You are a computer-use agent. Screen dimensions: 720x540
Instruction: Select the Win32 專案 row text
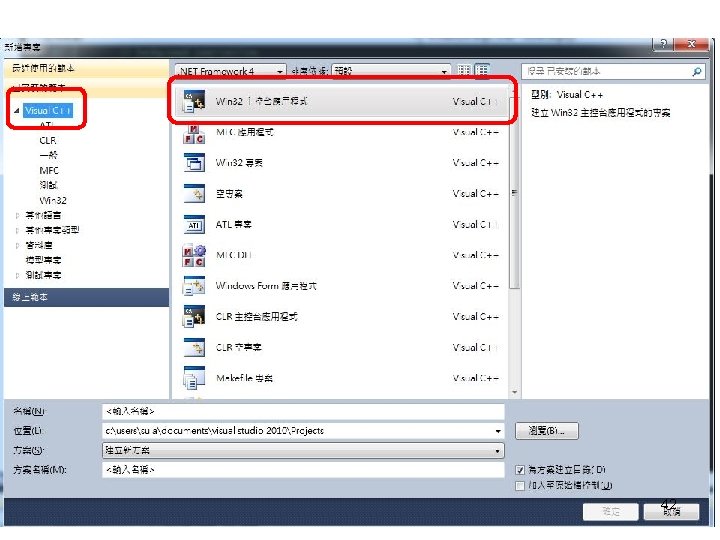(x=239, y=163)
